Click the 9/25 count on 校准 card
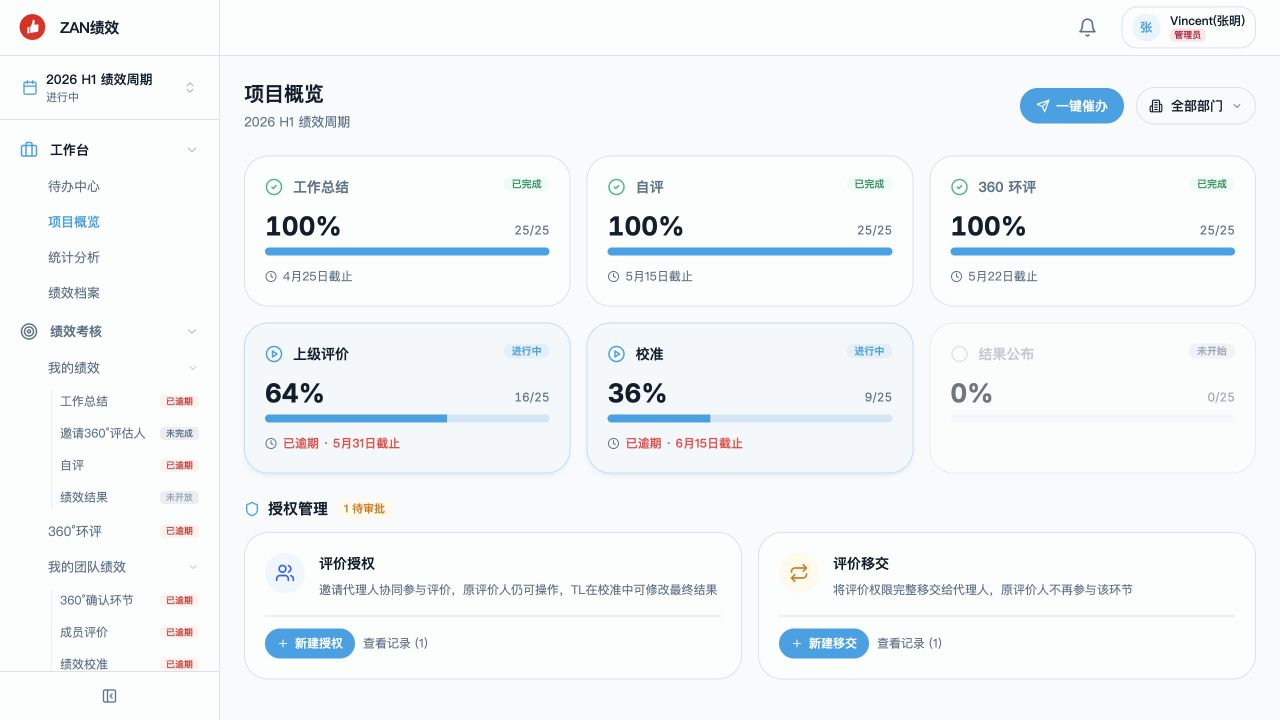The width and height of the screenshot is (1280, 720). 878,397
